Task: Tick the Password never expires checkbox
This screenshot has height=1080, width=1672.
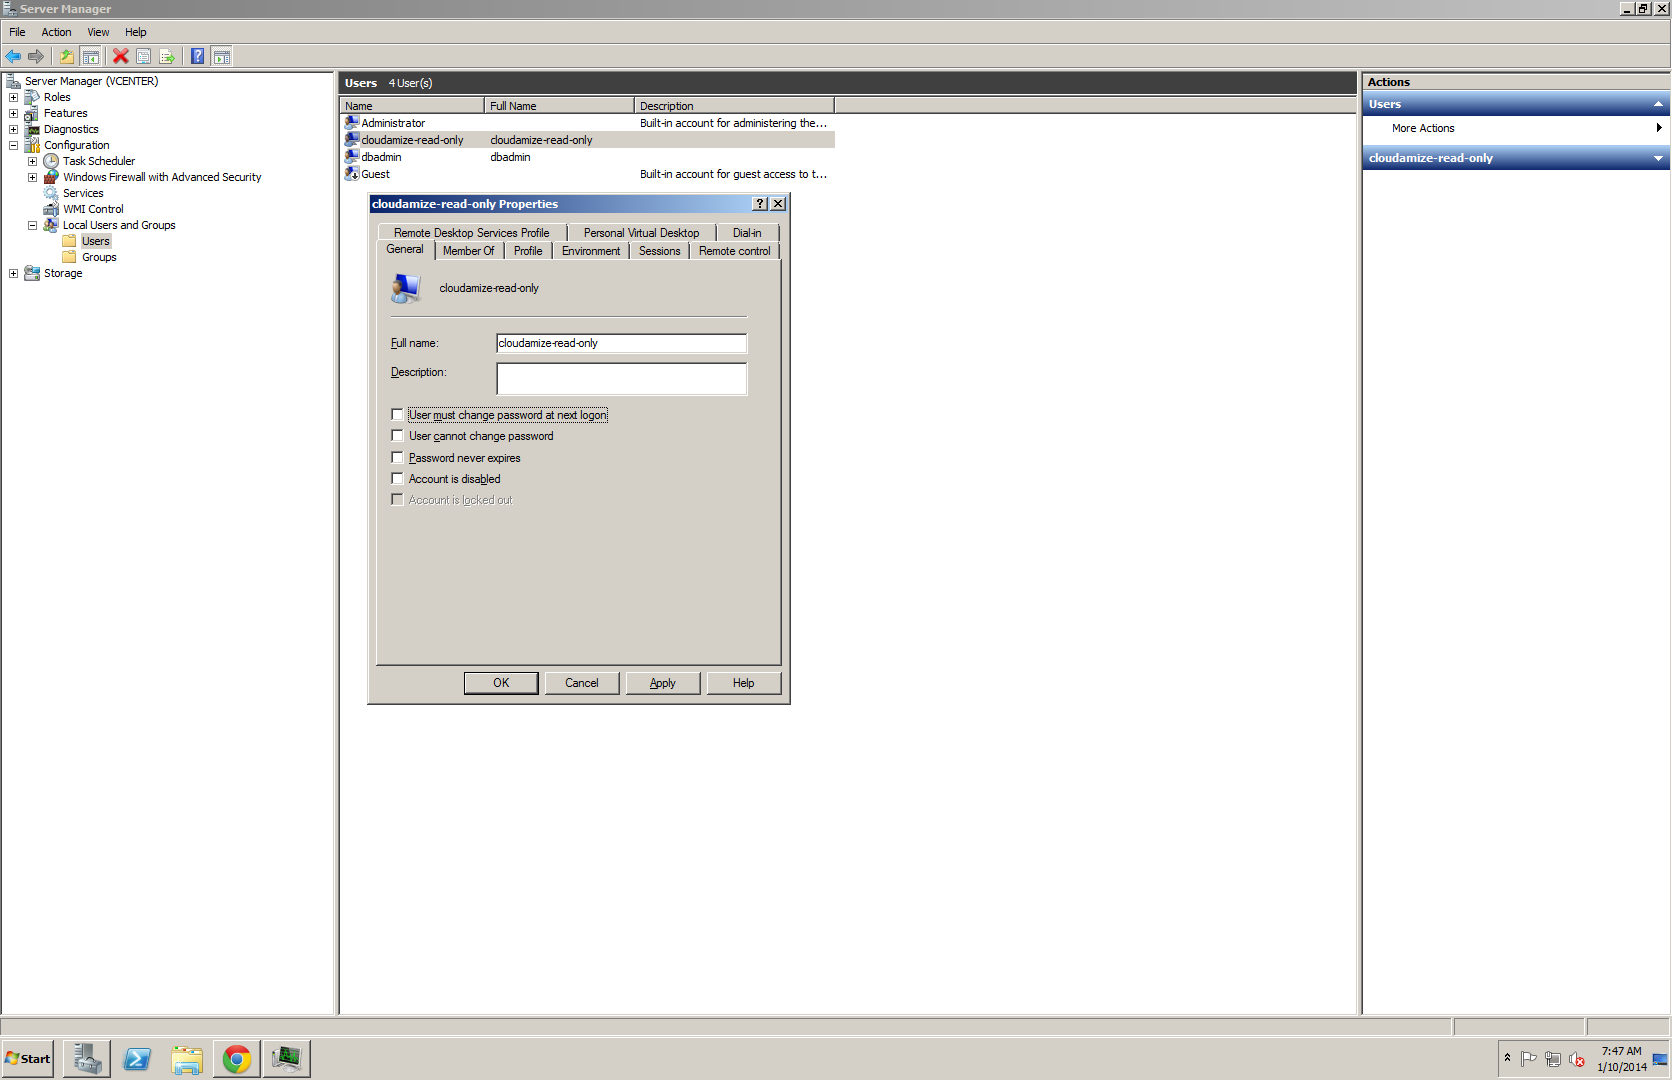Action: pos(397,457)
